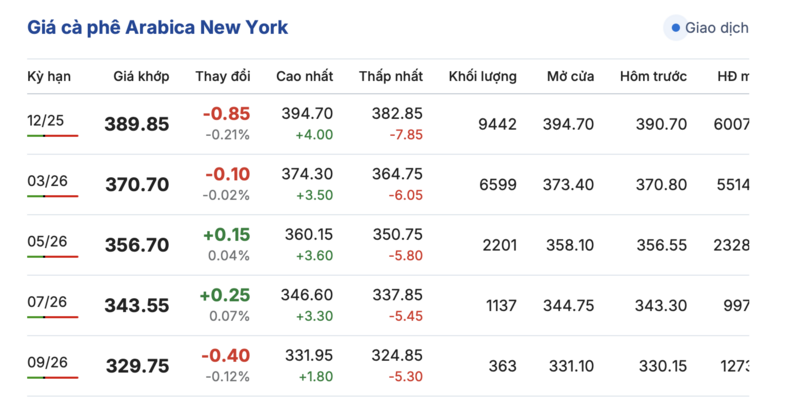The width and height of the screenshot is (800, 412).
Task: Click the Thay đổi column header
Action: (x=222, y=76)
